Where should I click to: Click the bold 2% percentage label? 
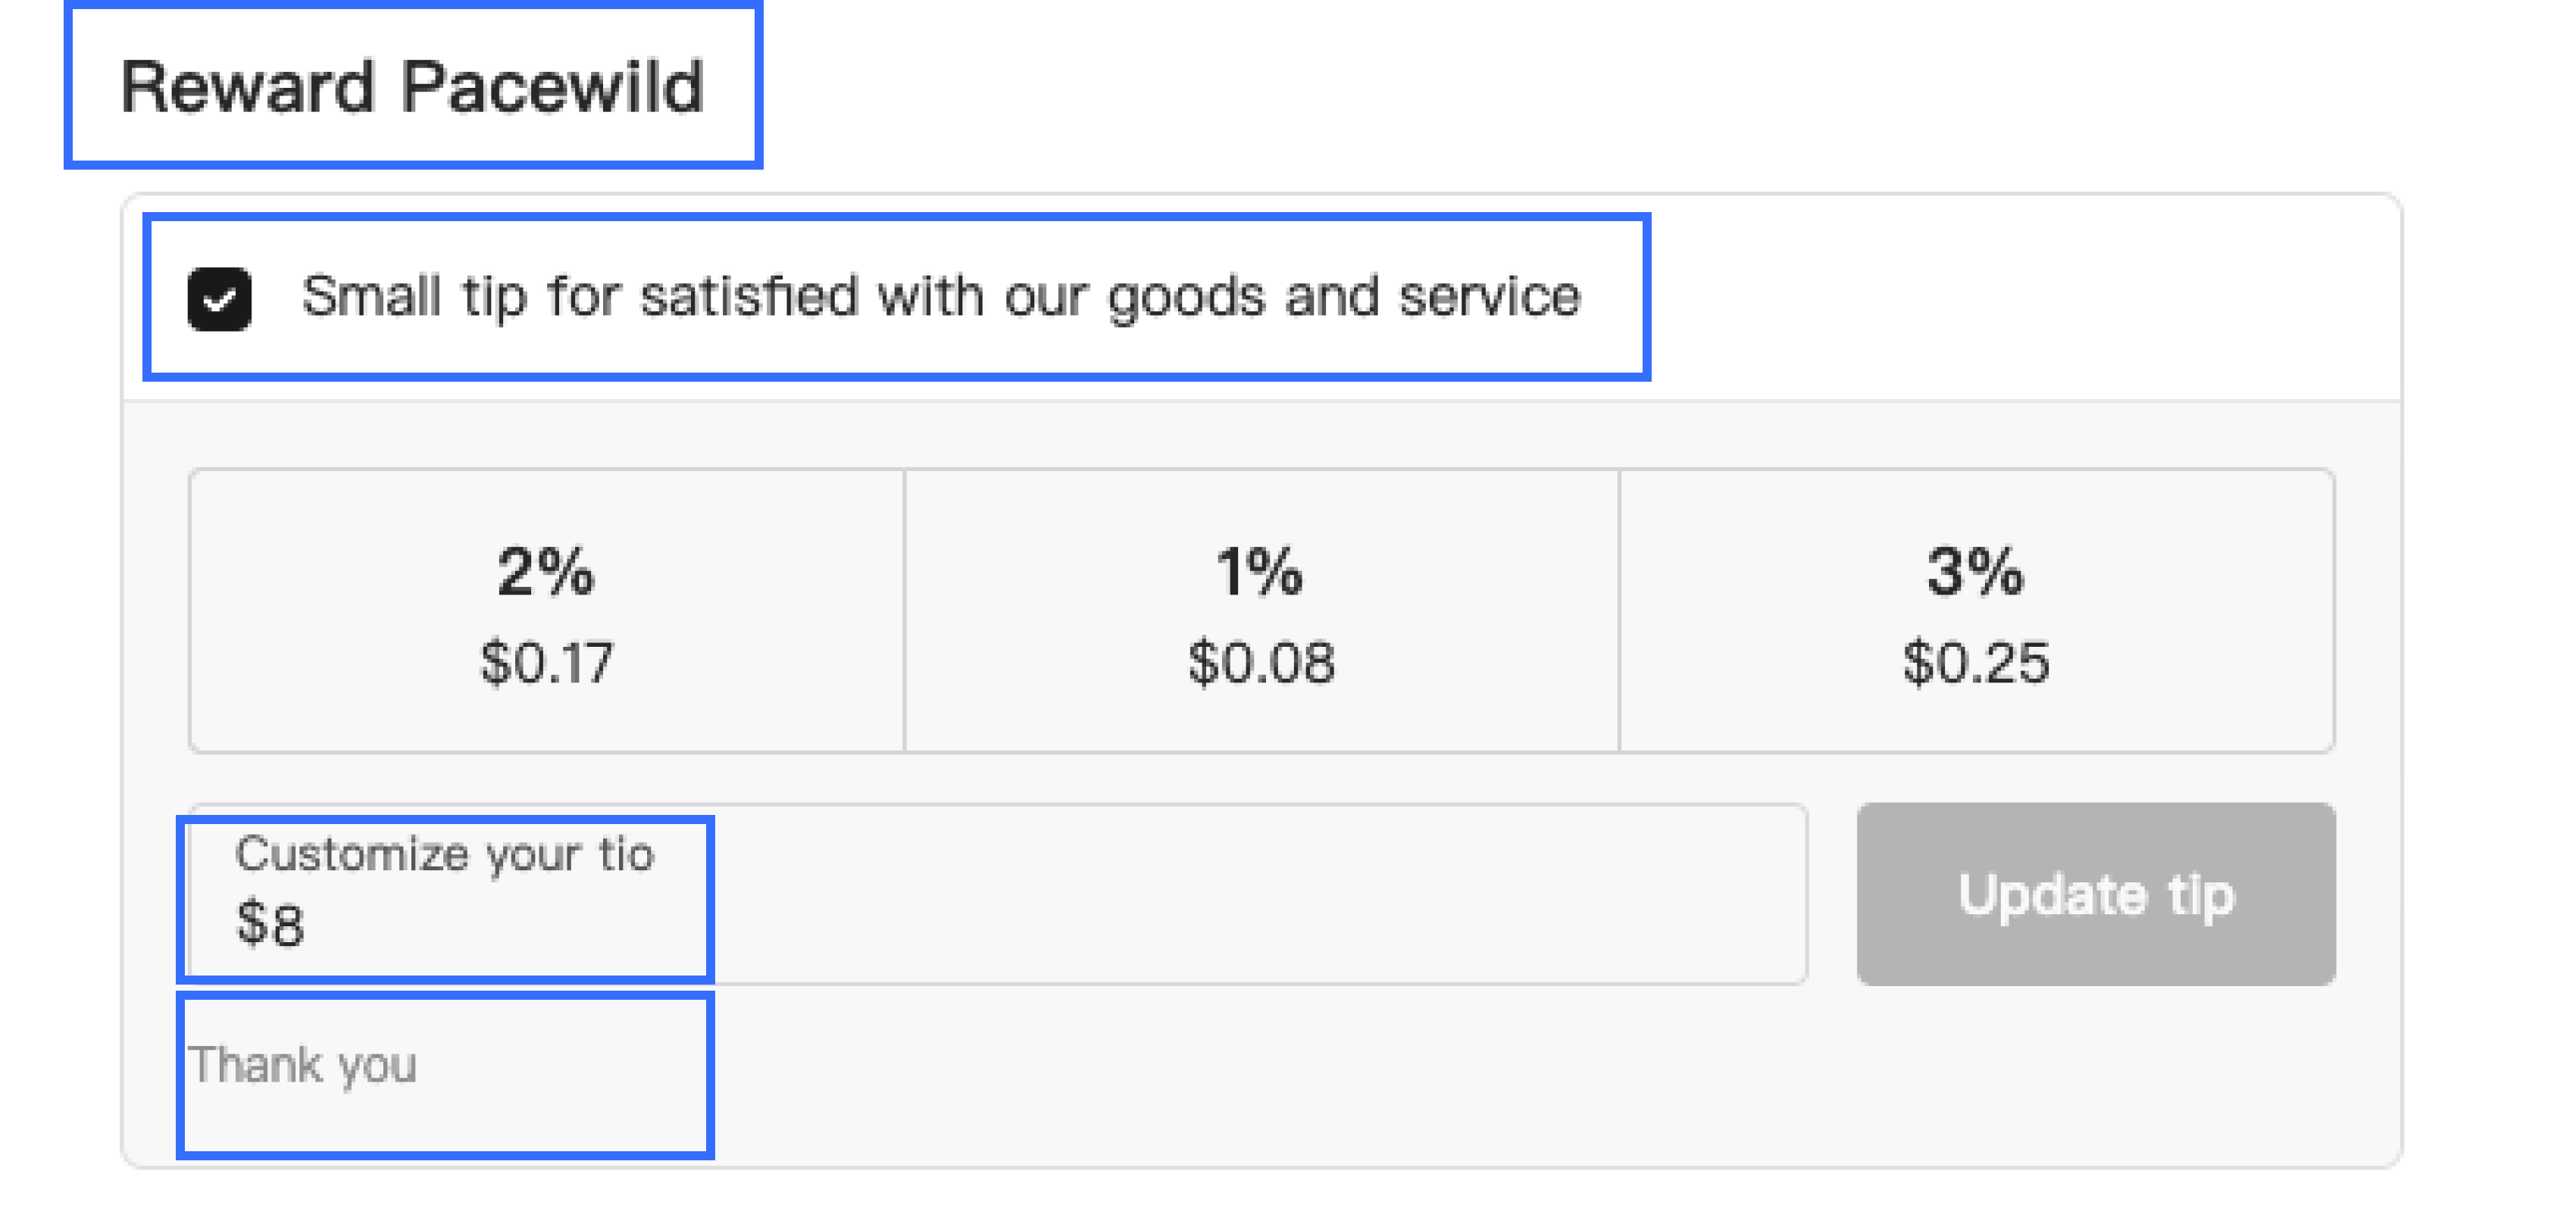[546, 572]
